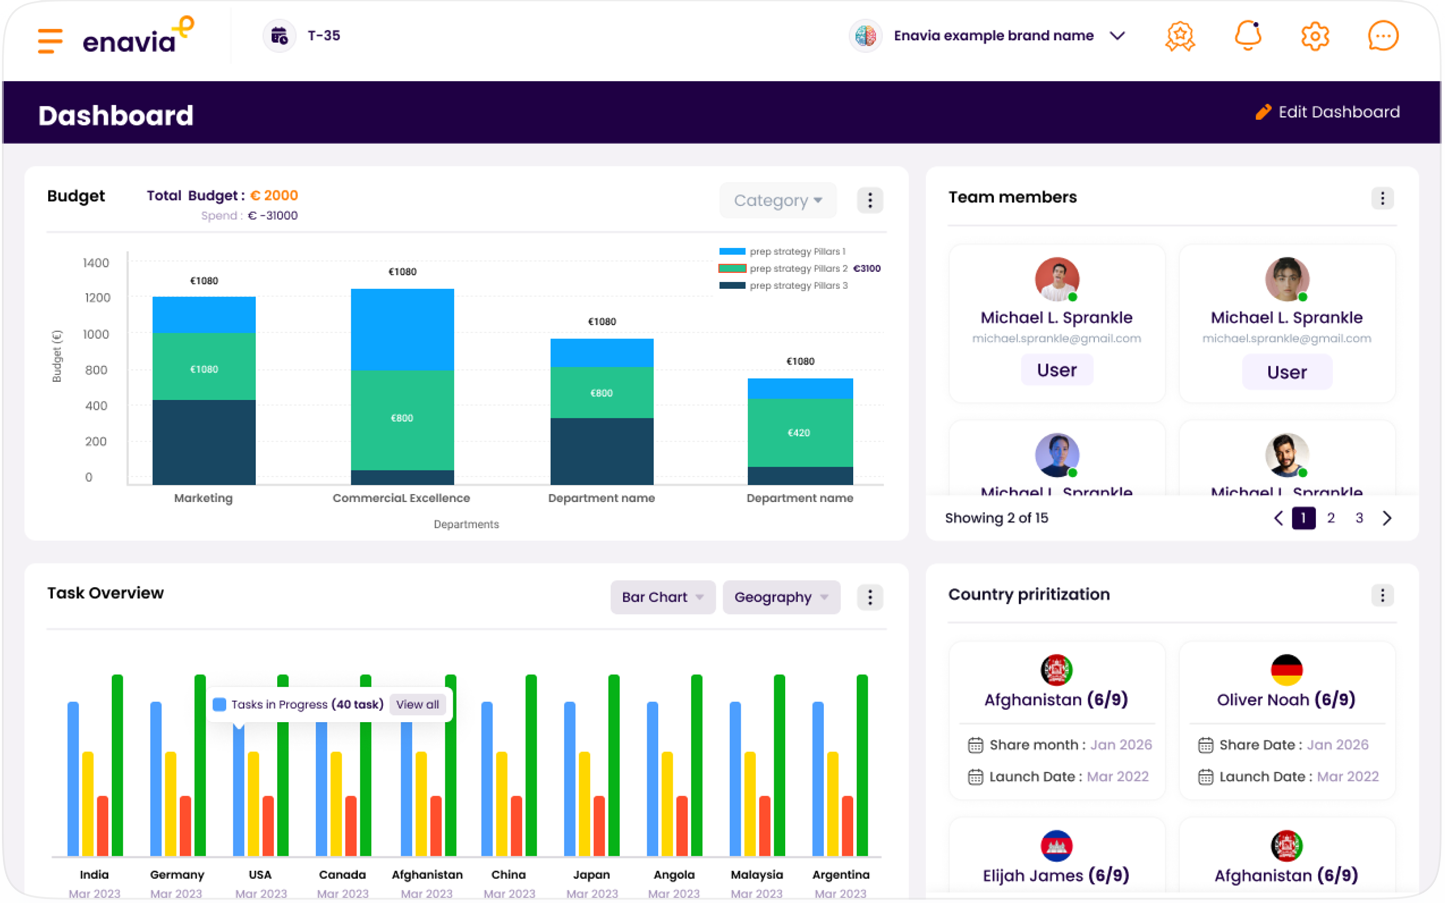Image resolution: width=1445 pixels, height=903 pixels.
Task: Open Budget card three-dot menu
Action: (869, 201)
